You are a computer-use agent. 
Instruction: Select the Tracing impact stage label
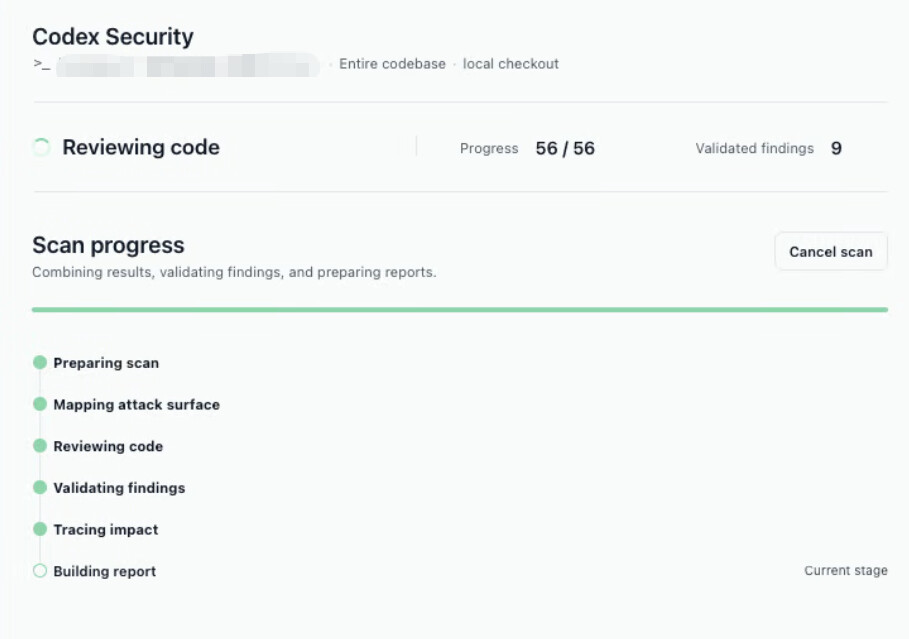point(106,530)
